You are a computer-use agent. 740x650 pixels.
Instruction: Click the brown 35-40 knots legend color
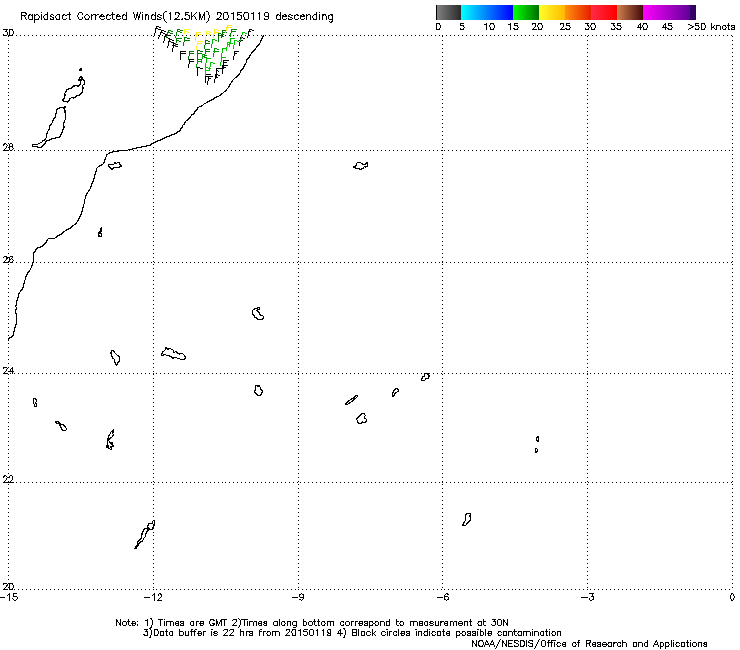(630, 12)
